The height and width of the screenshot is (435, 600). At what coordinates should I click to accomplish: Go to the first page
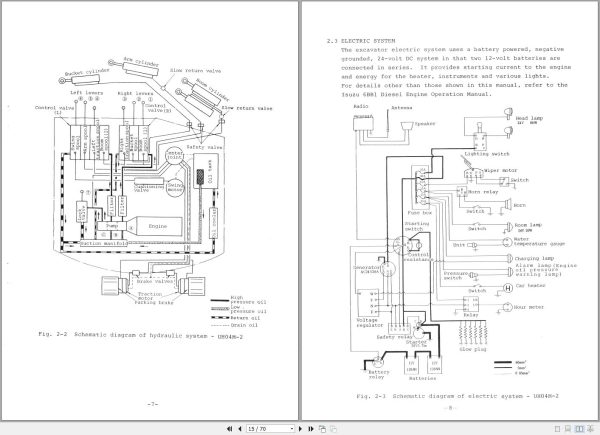(x=229, y=429)
